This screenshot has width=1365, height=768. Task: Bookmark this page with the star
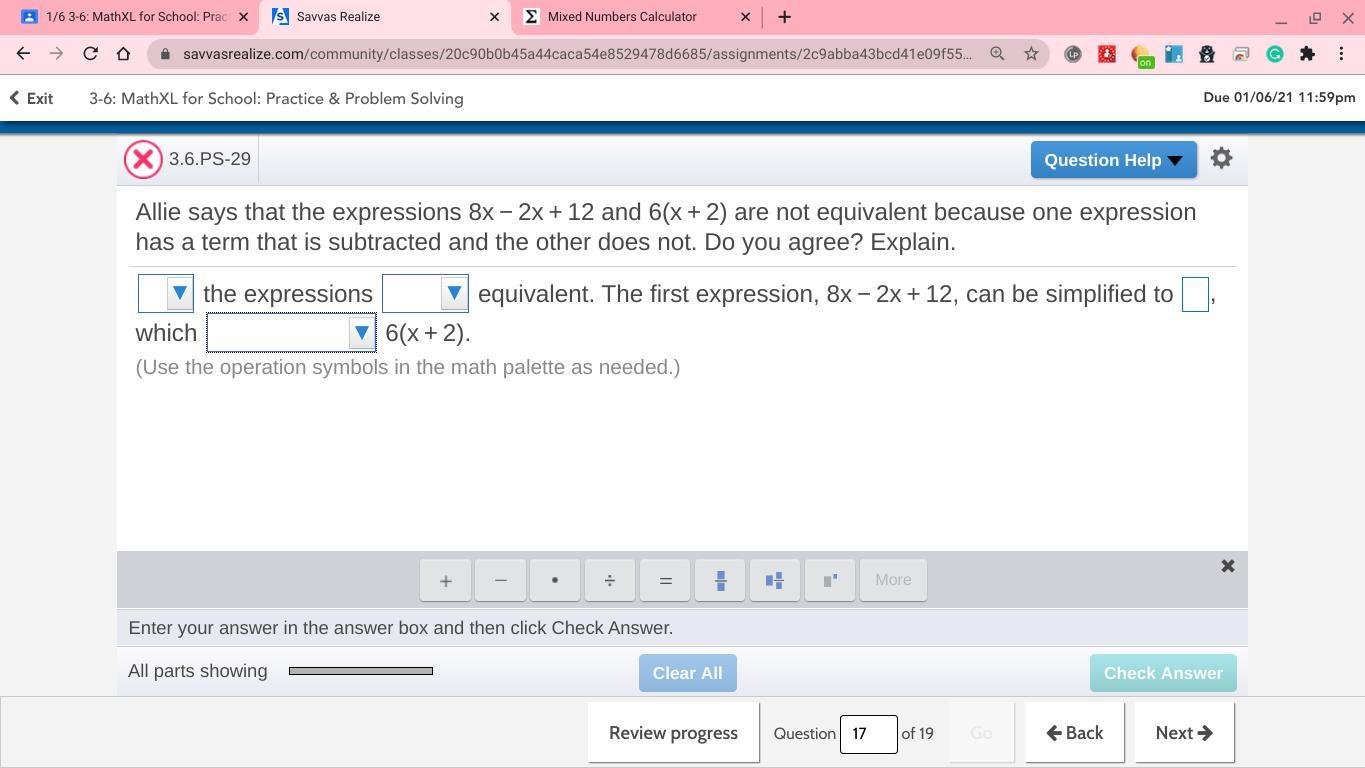coord(1031,54)
